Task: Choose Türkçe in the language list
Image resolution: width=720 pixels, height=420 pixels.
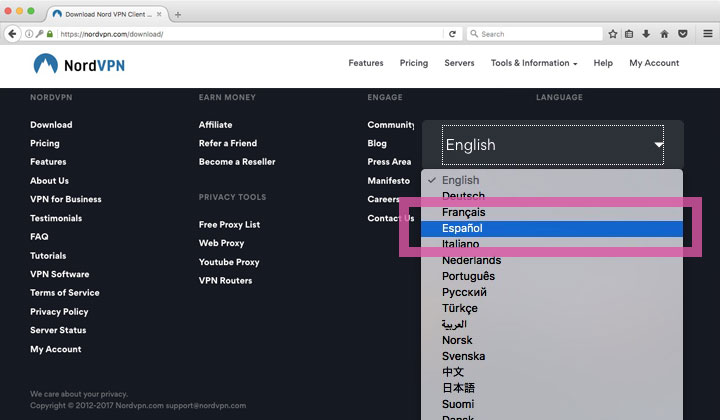Action: pyautogui.click(x=552, y=308)
